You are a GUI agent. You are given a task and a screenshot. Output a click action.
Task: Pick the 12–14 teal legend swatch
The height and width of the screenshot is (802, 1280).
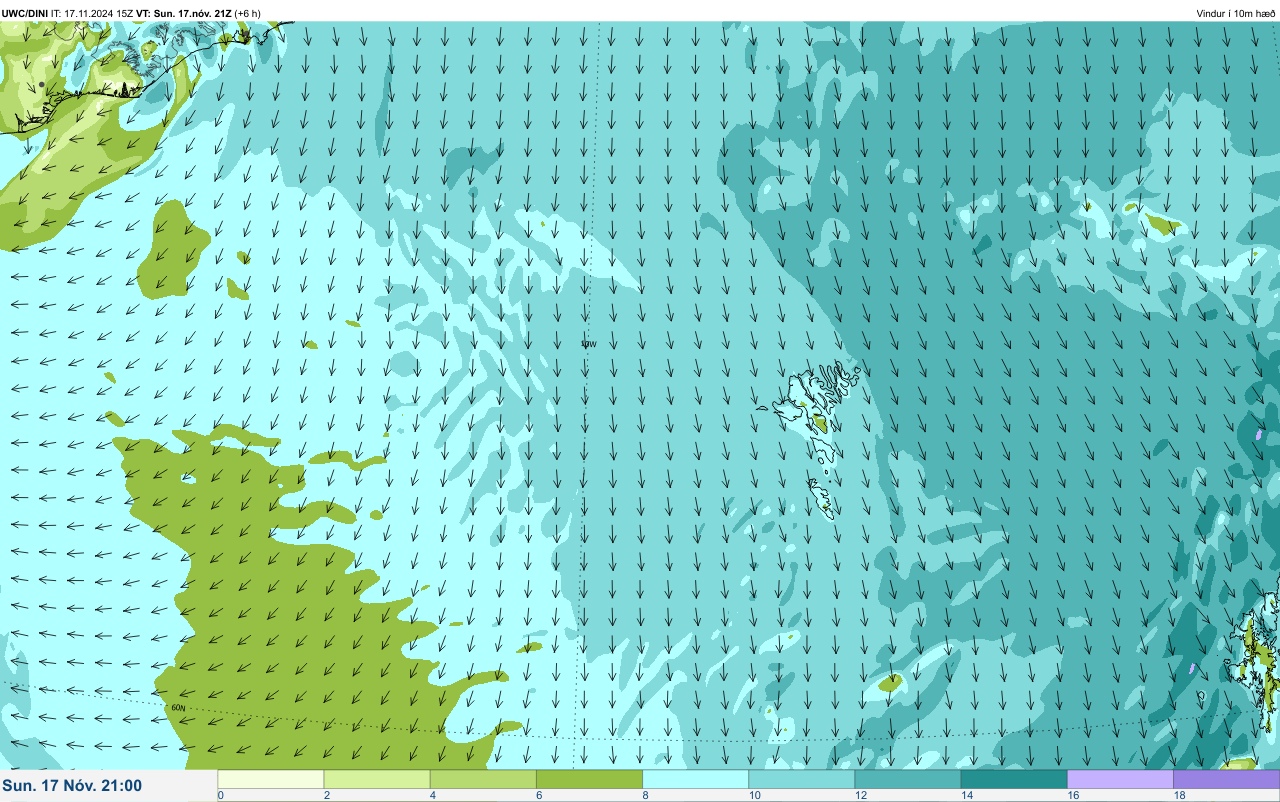point(907,779)
